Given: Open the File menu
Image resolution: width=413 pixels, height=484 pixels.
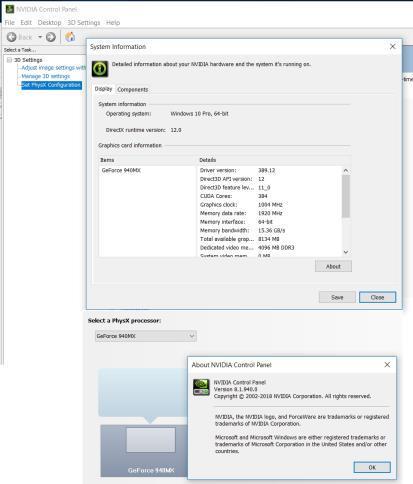Looking at the screenshot, I should coord(9,23).
